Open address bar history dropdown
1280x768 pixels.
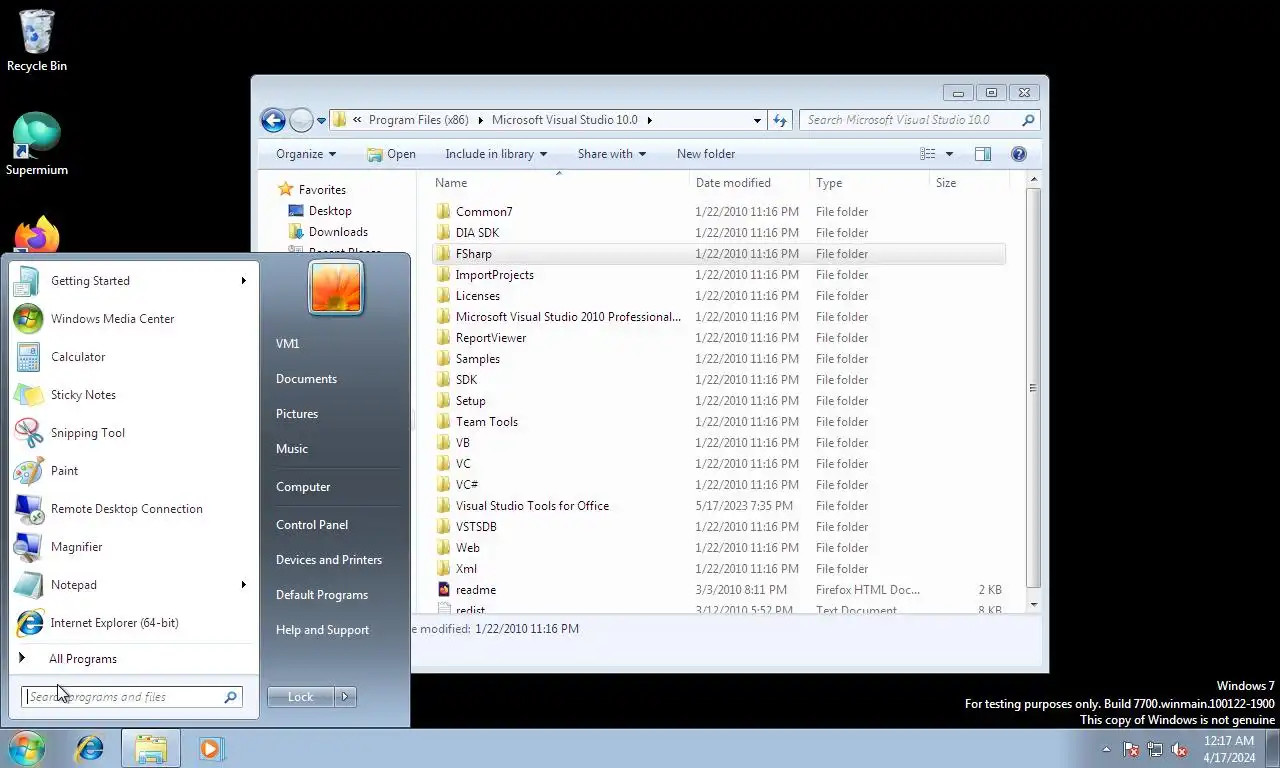757,120
